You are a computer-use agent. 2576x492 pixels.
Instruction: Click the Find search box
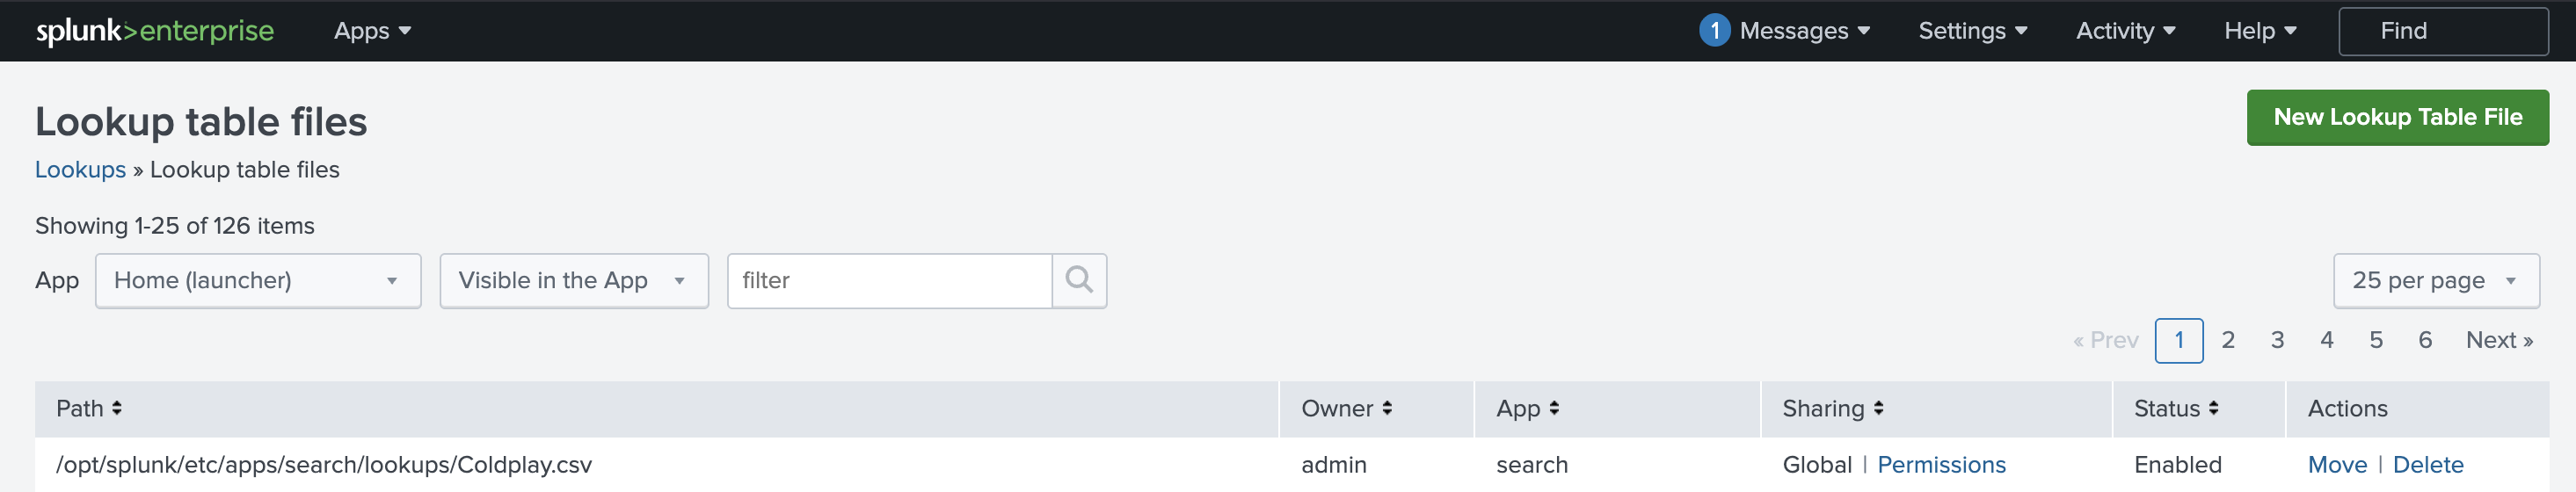pos(2442,31)
